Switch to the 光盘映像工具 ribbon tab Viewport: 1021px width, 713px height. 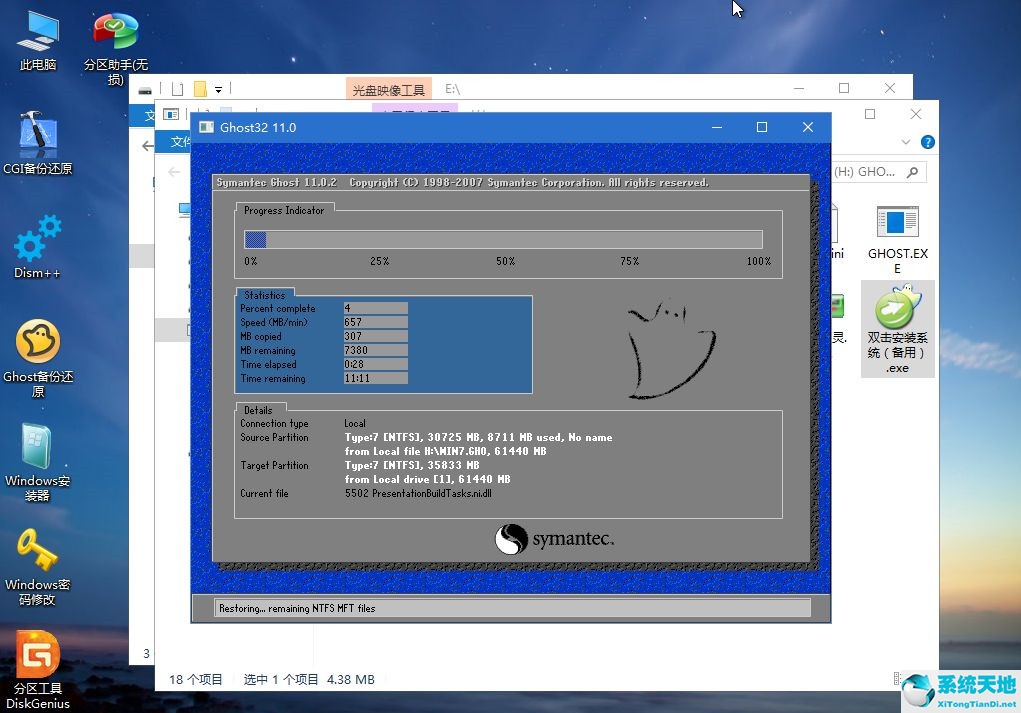pos(390,89)
